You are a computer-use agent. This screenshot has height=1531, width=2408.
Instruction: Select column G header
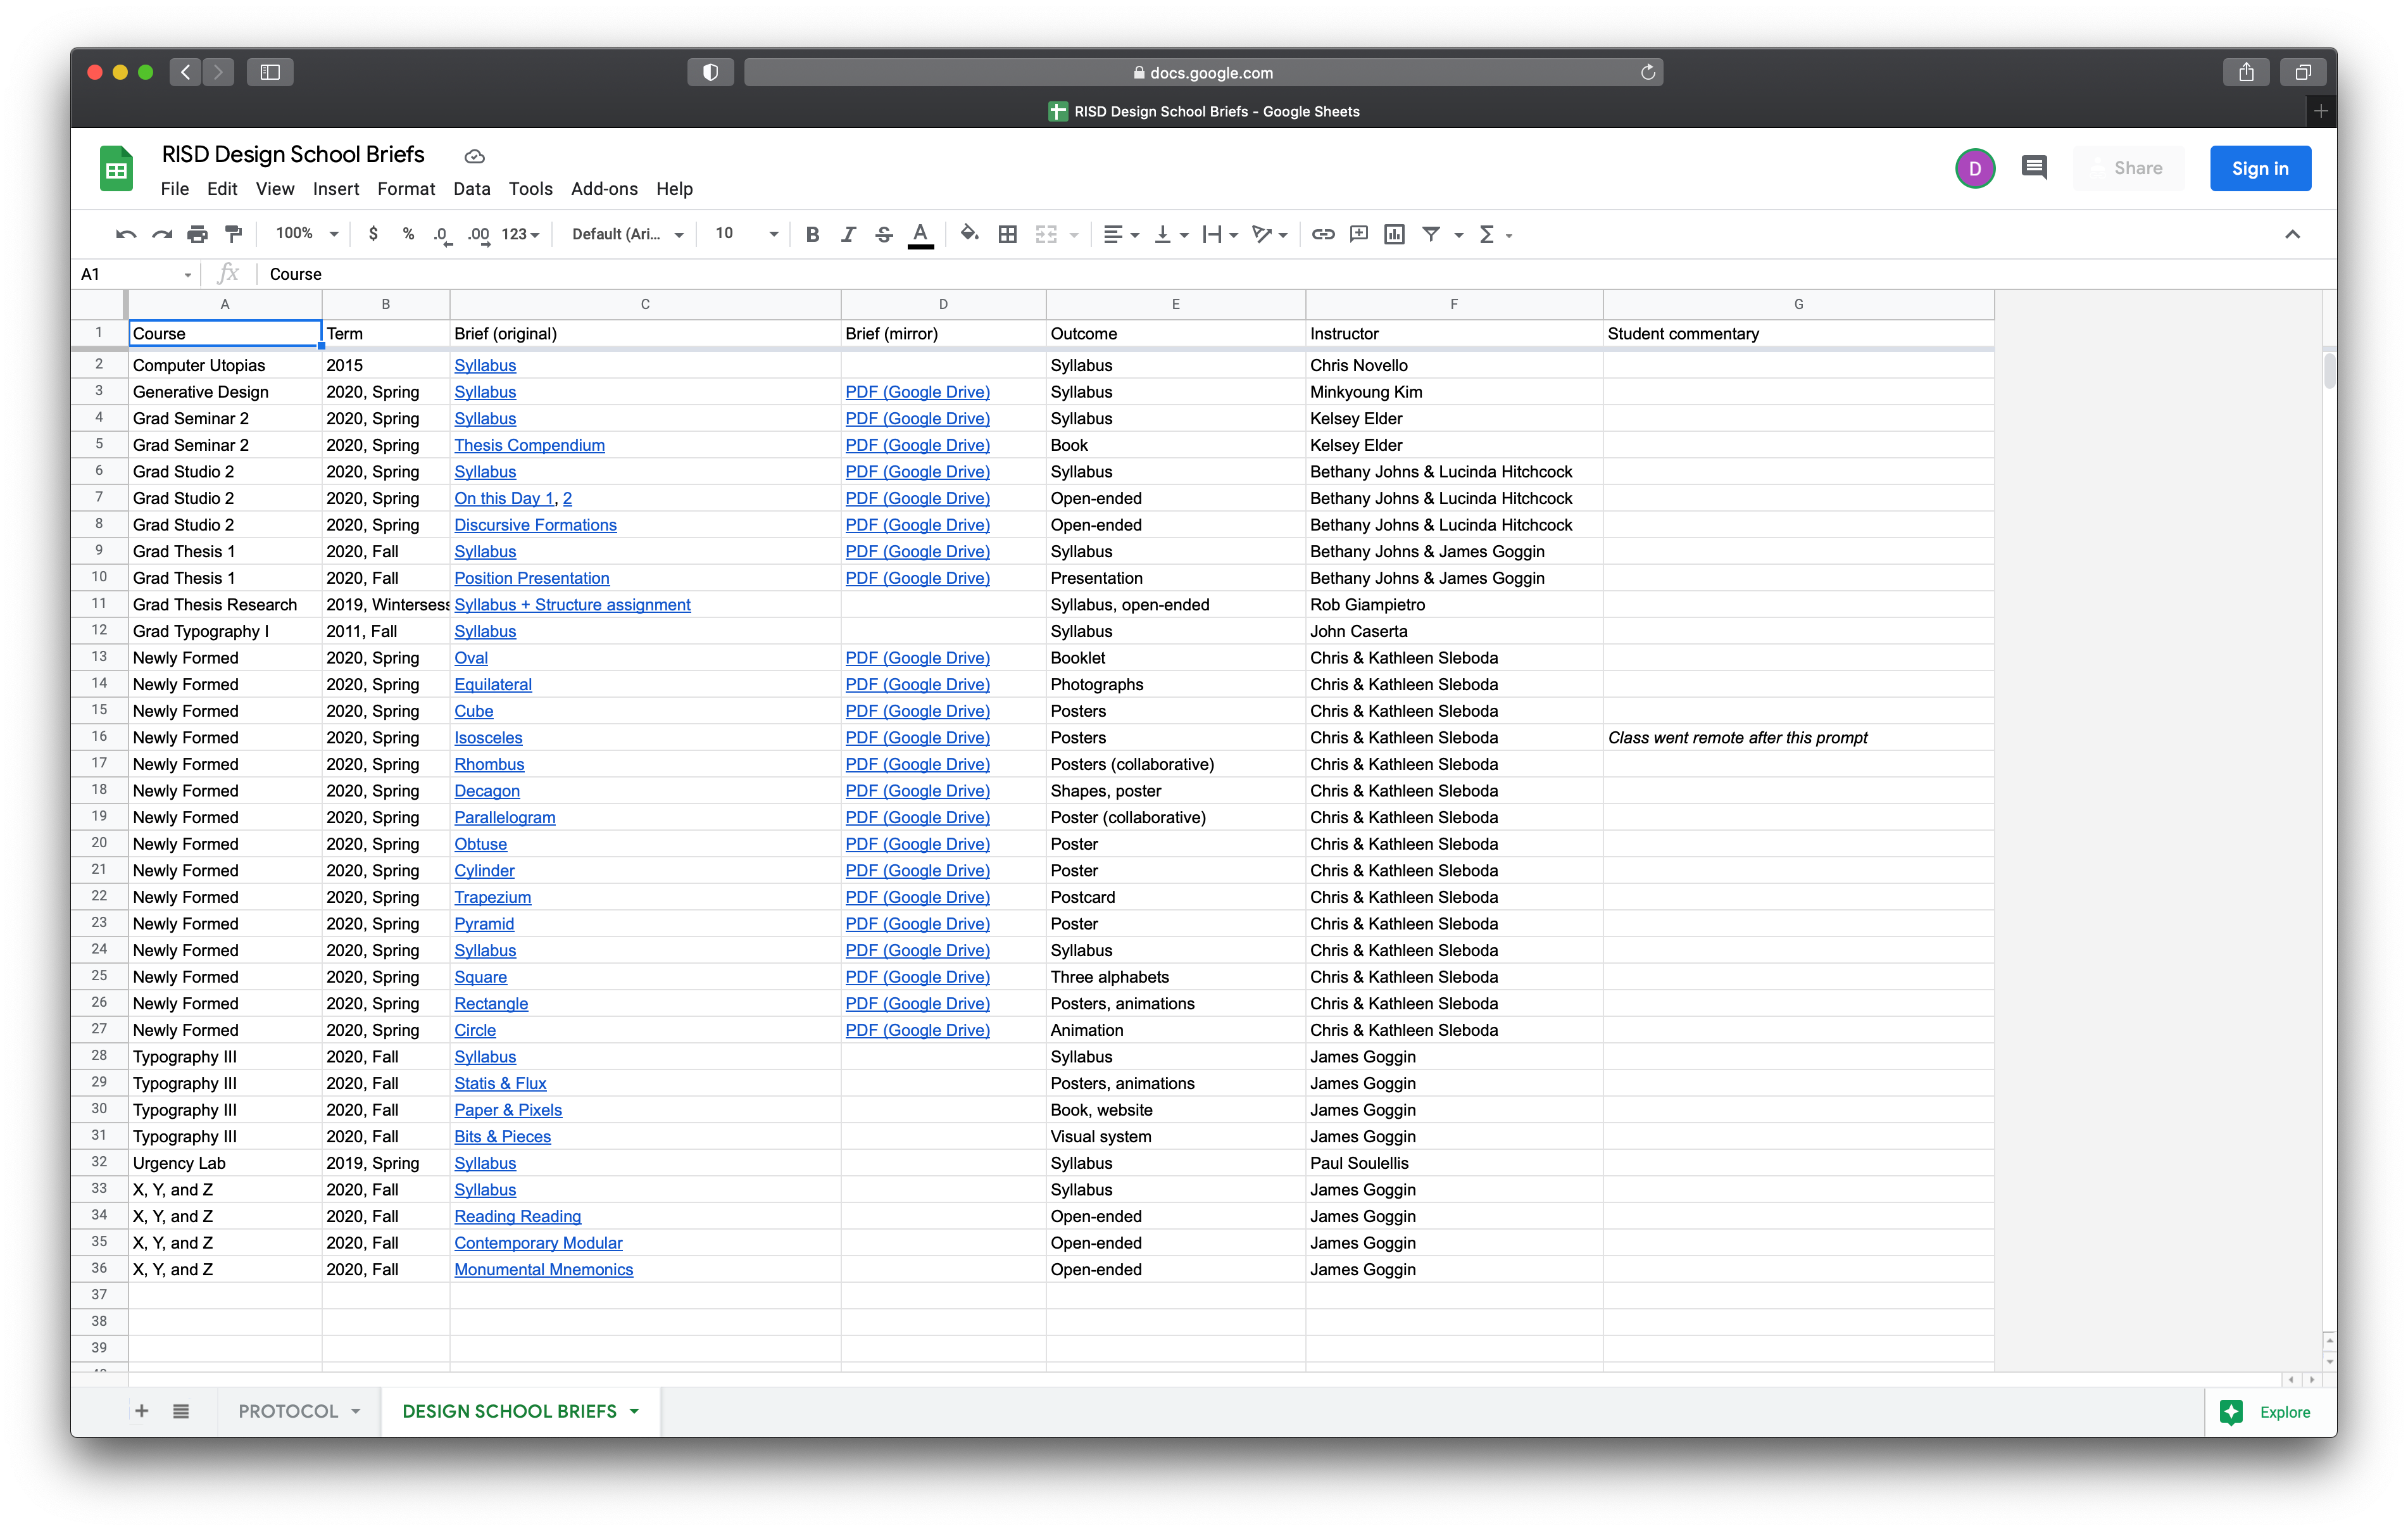click(x=1798, y=304)
